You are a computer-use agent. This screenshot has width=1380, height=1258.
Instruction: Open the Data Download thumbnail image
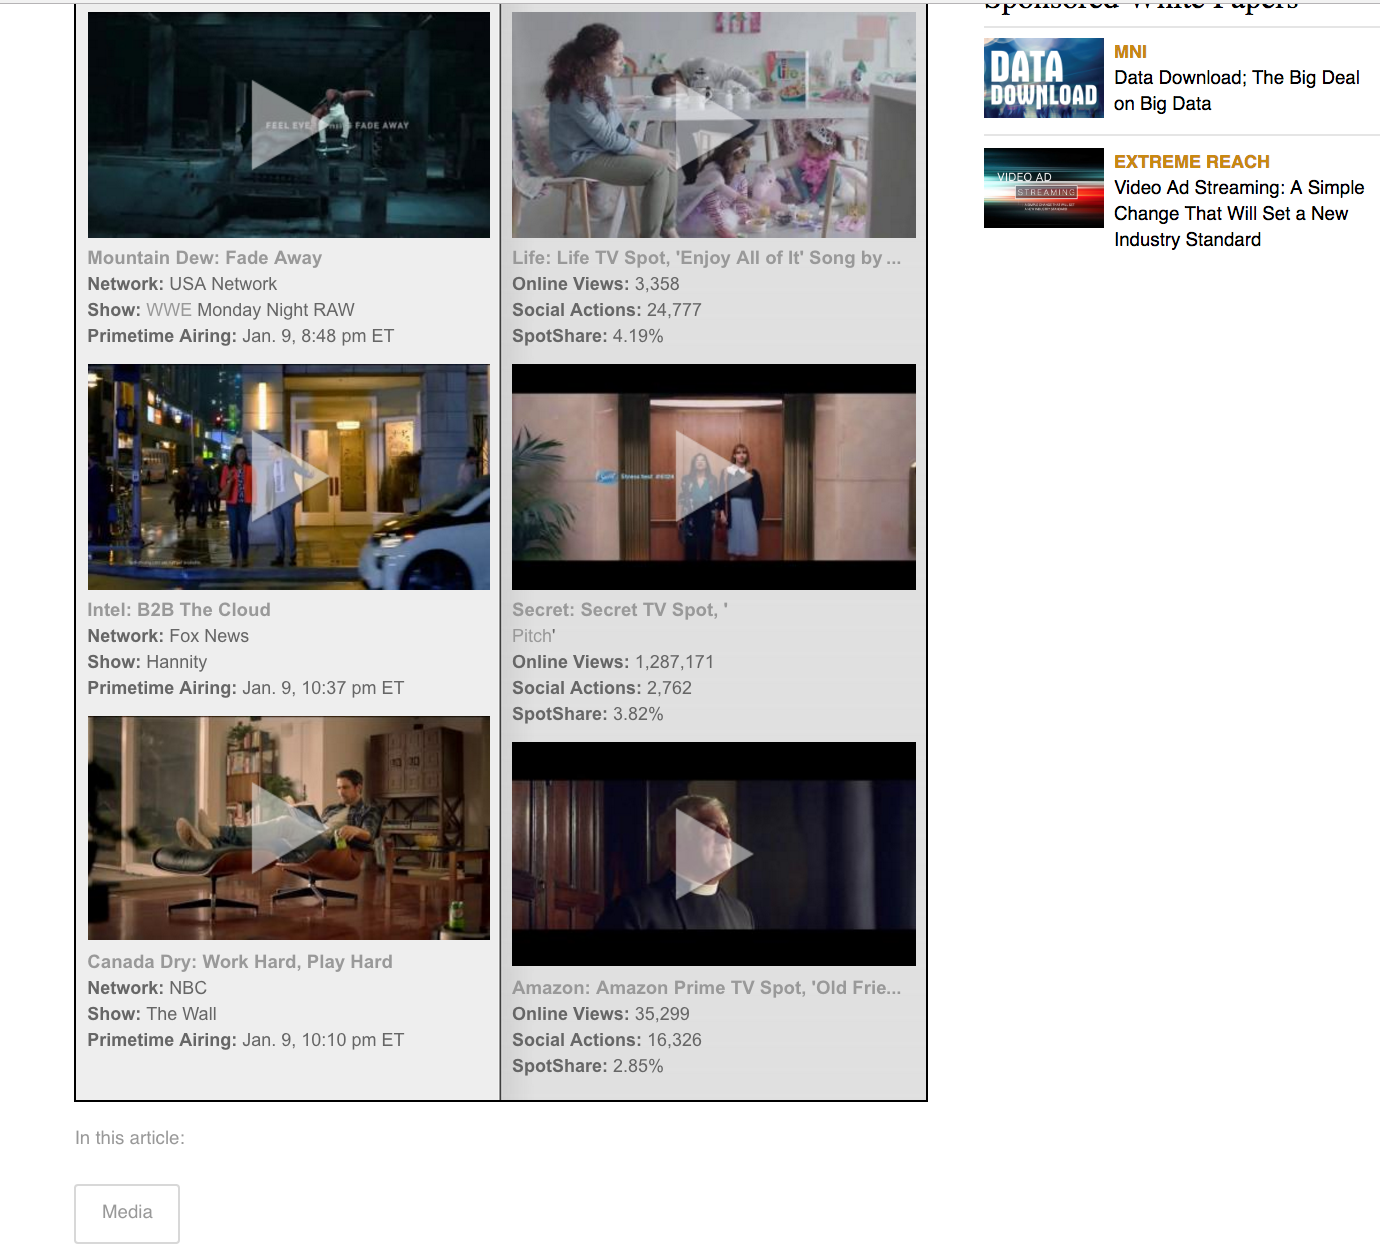click(x=1044, y=78)
